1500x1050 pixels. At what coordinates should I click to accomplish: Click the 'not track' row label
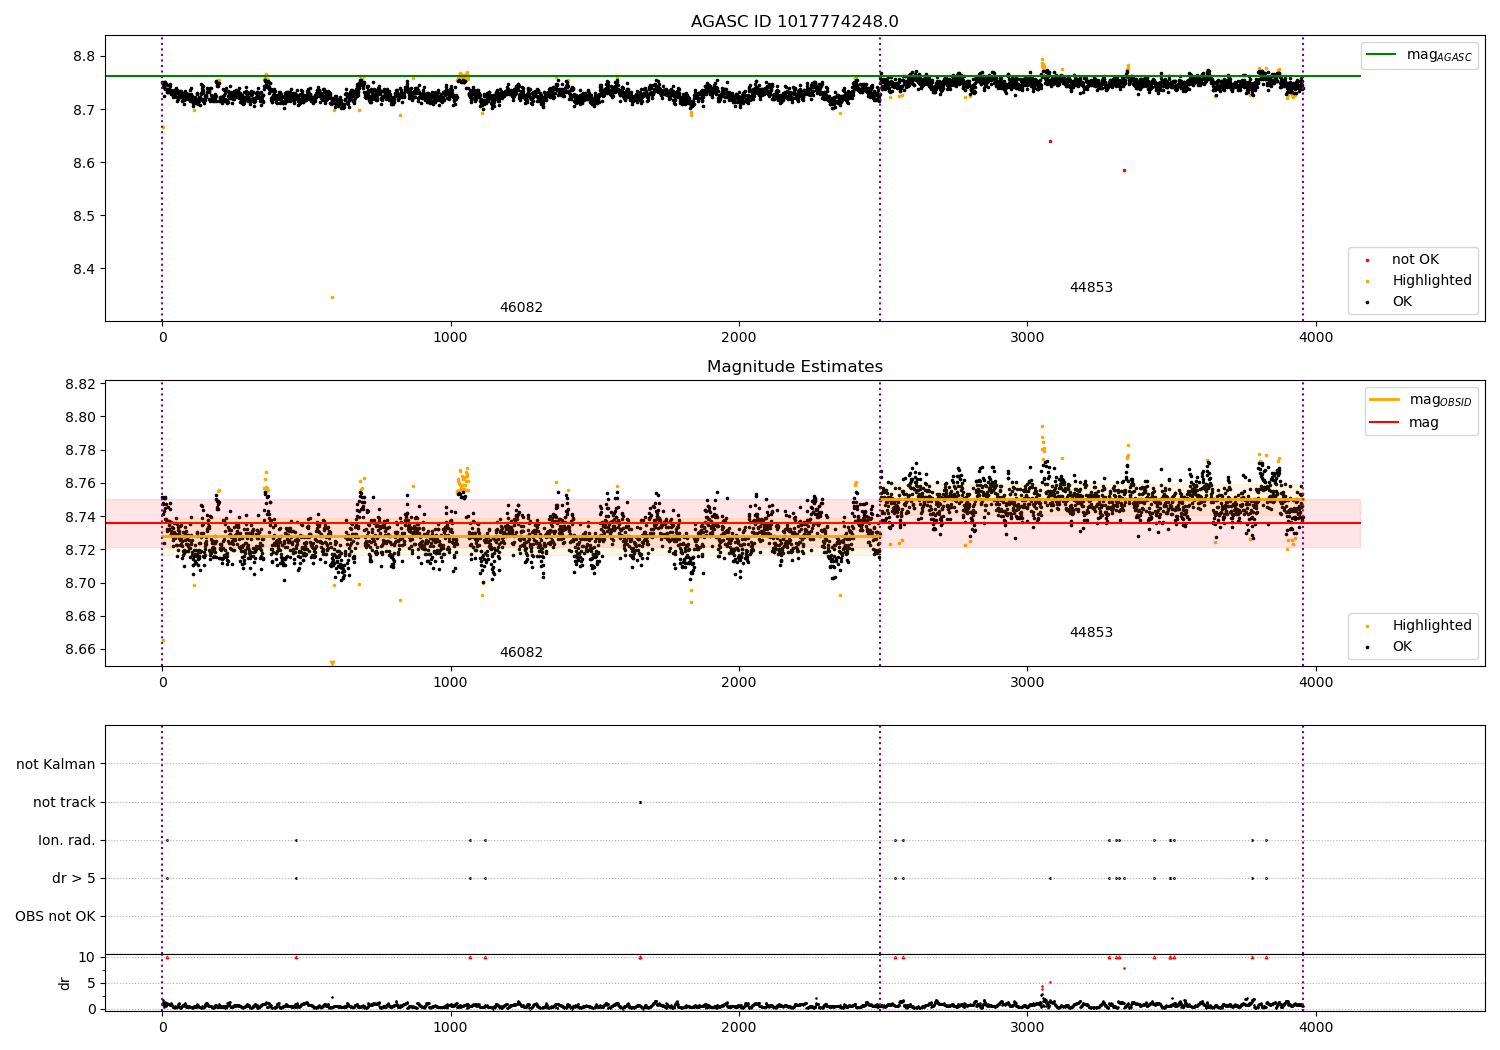coord(64,803)
